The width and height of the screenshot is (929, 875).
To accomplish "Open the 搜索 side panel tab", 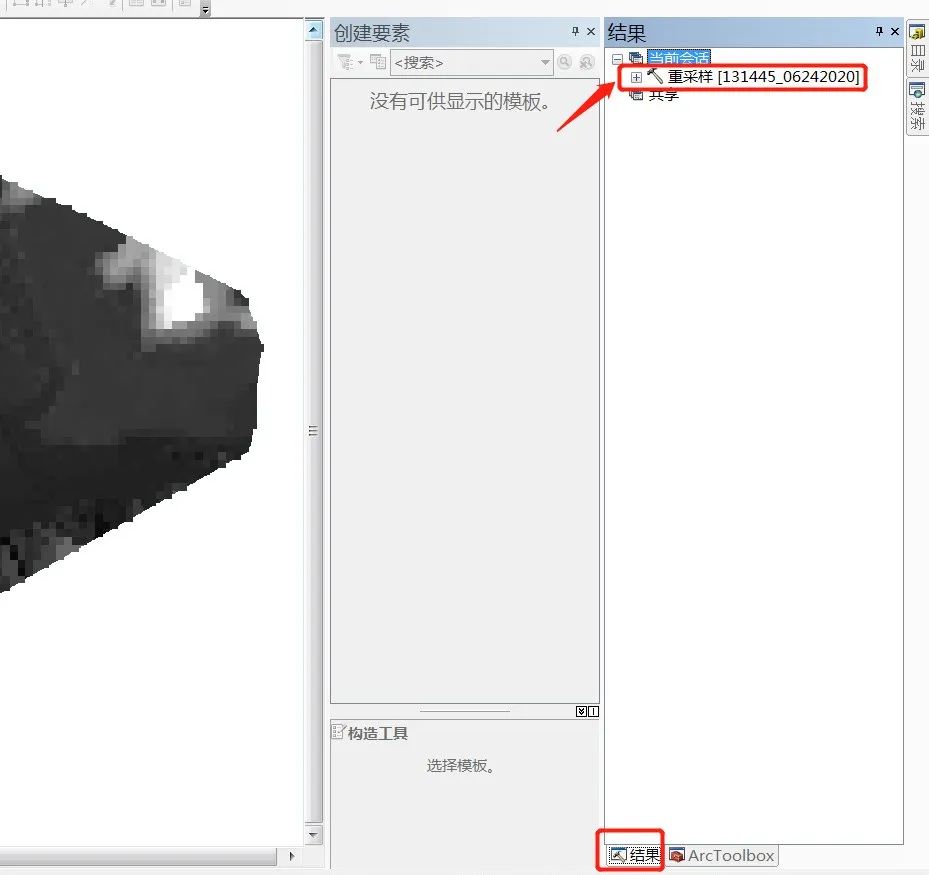I will 917,106.
